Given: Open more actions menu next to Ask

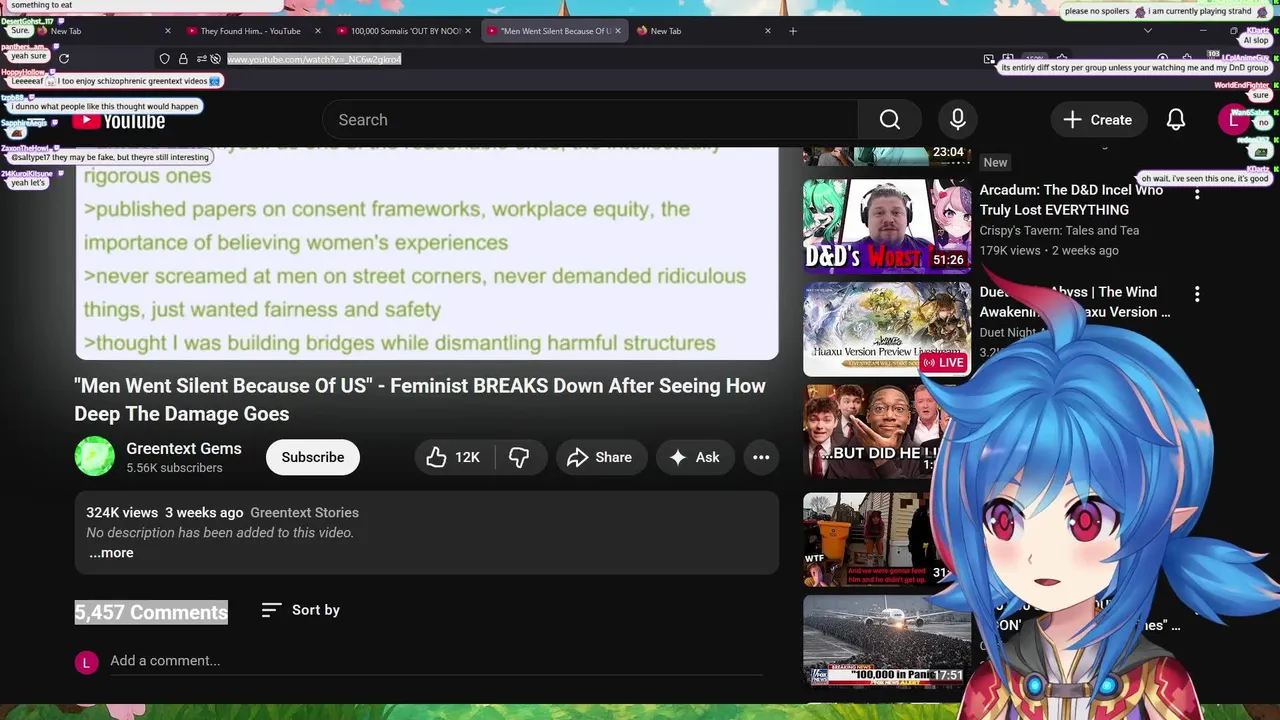Looking at the screenshot, I should click(761, 457).
